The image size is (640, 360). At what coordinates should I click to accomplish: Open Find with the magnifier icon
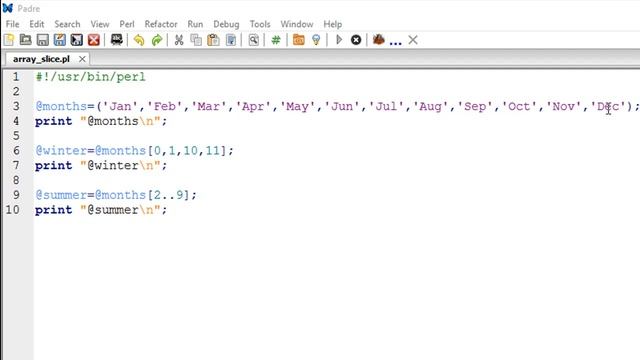[x=253, y=40]
